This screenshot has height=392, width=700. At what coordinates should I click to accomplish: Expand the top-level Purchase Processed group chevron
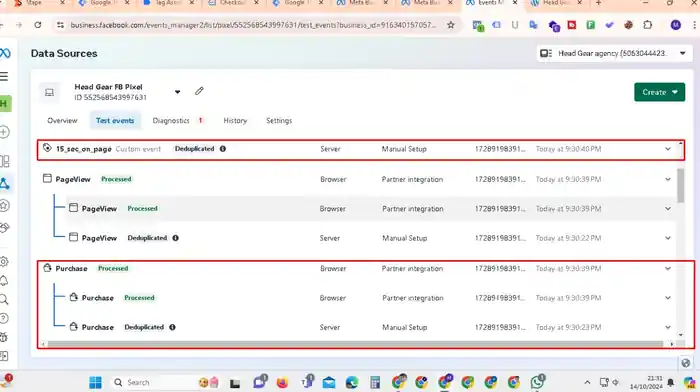point(668,268)
